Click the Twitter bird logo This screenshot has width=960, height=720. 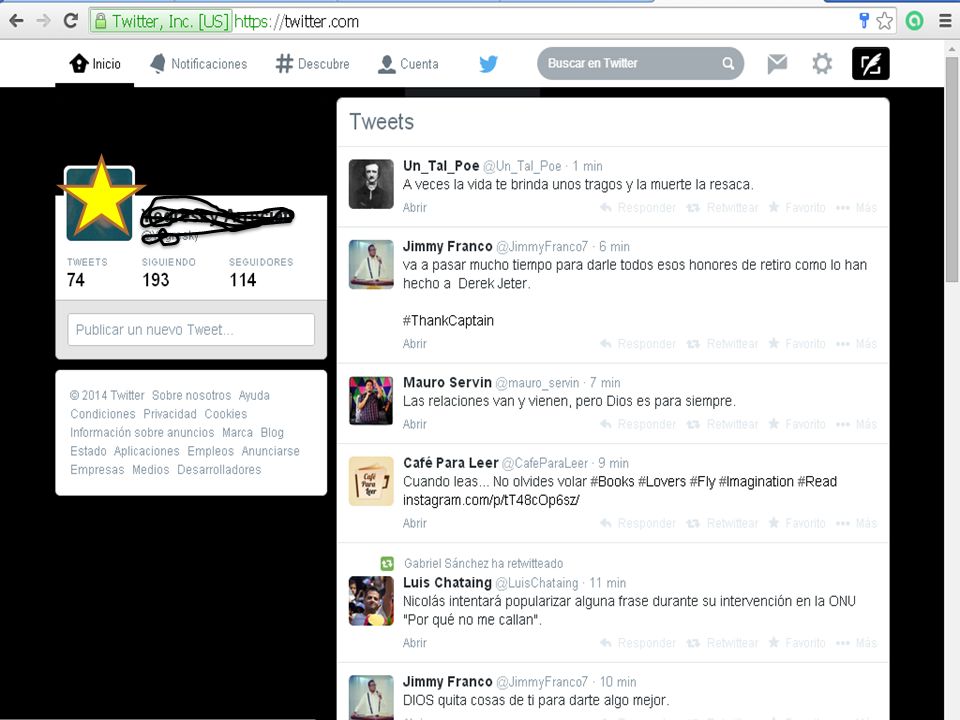tap(488, 64)
